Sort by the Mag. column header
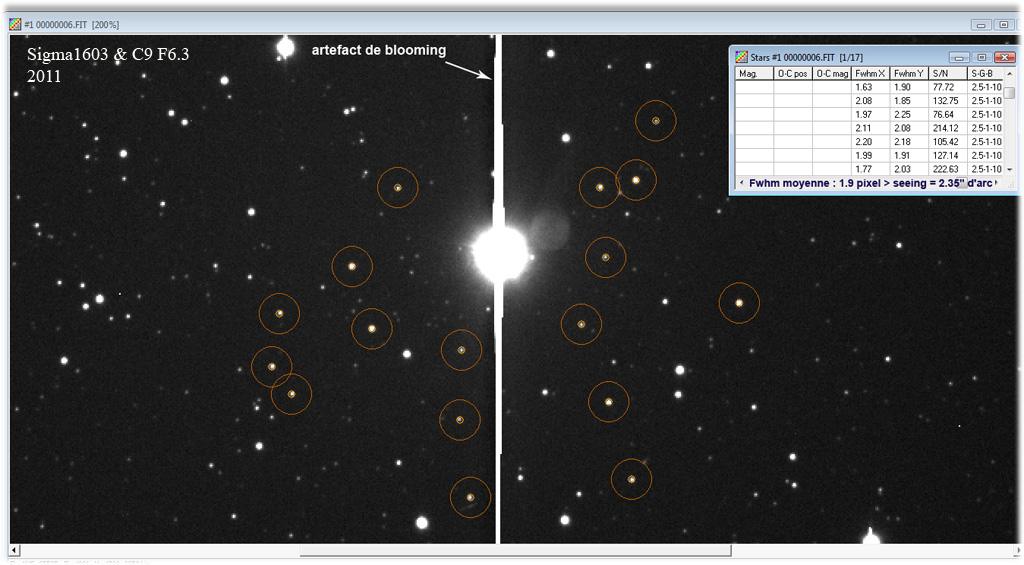Viewport: 1024px width, 565px height. 754,73
